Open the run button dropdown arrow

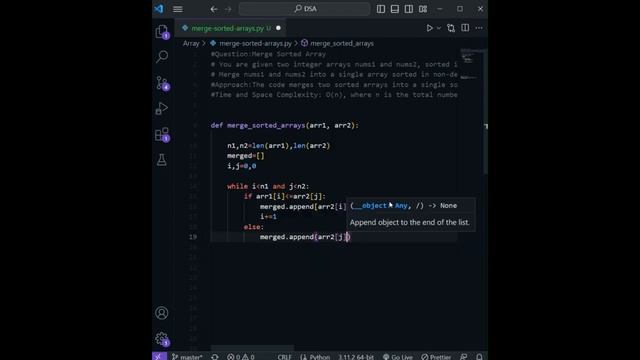[439, 28]
